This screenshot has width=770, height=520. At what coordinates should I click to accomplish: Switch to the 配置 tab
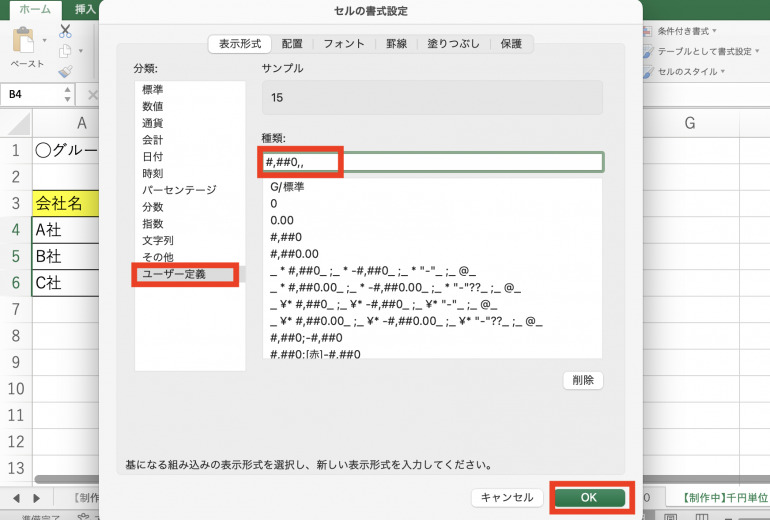pyautogui.click(x=292, y=44)
